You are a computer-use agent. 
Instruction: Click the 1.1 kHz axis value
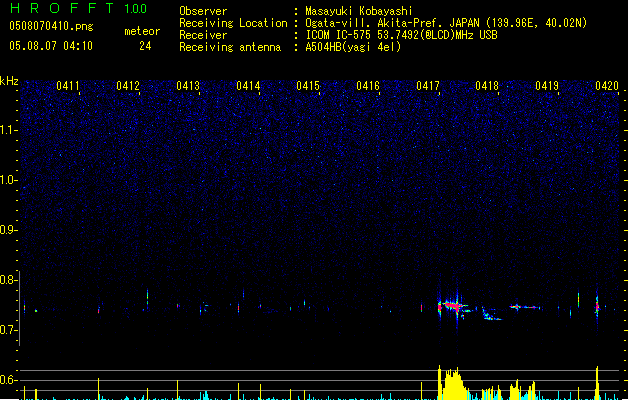(x=8, y=130)
